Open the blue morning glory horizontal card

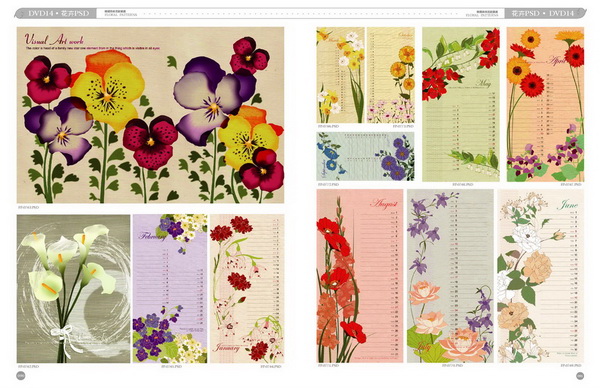click(365, 157)
